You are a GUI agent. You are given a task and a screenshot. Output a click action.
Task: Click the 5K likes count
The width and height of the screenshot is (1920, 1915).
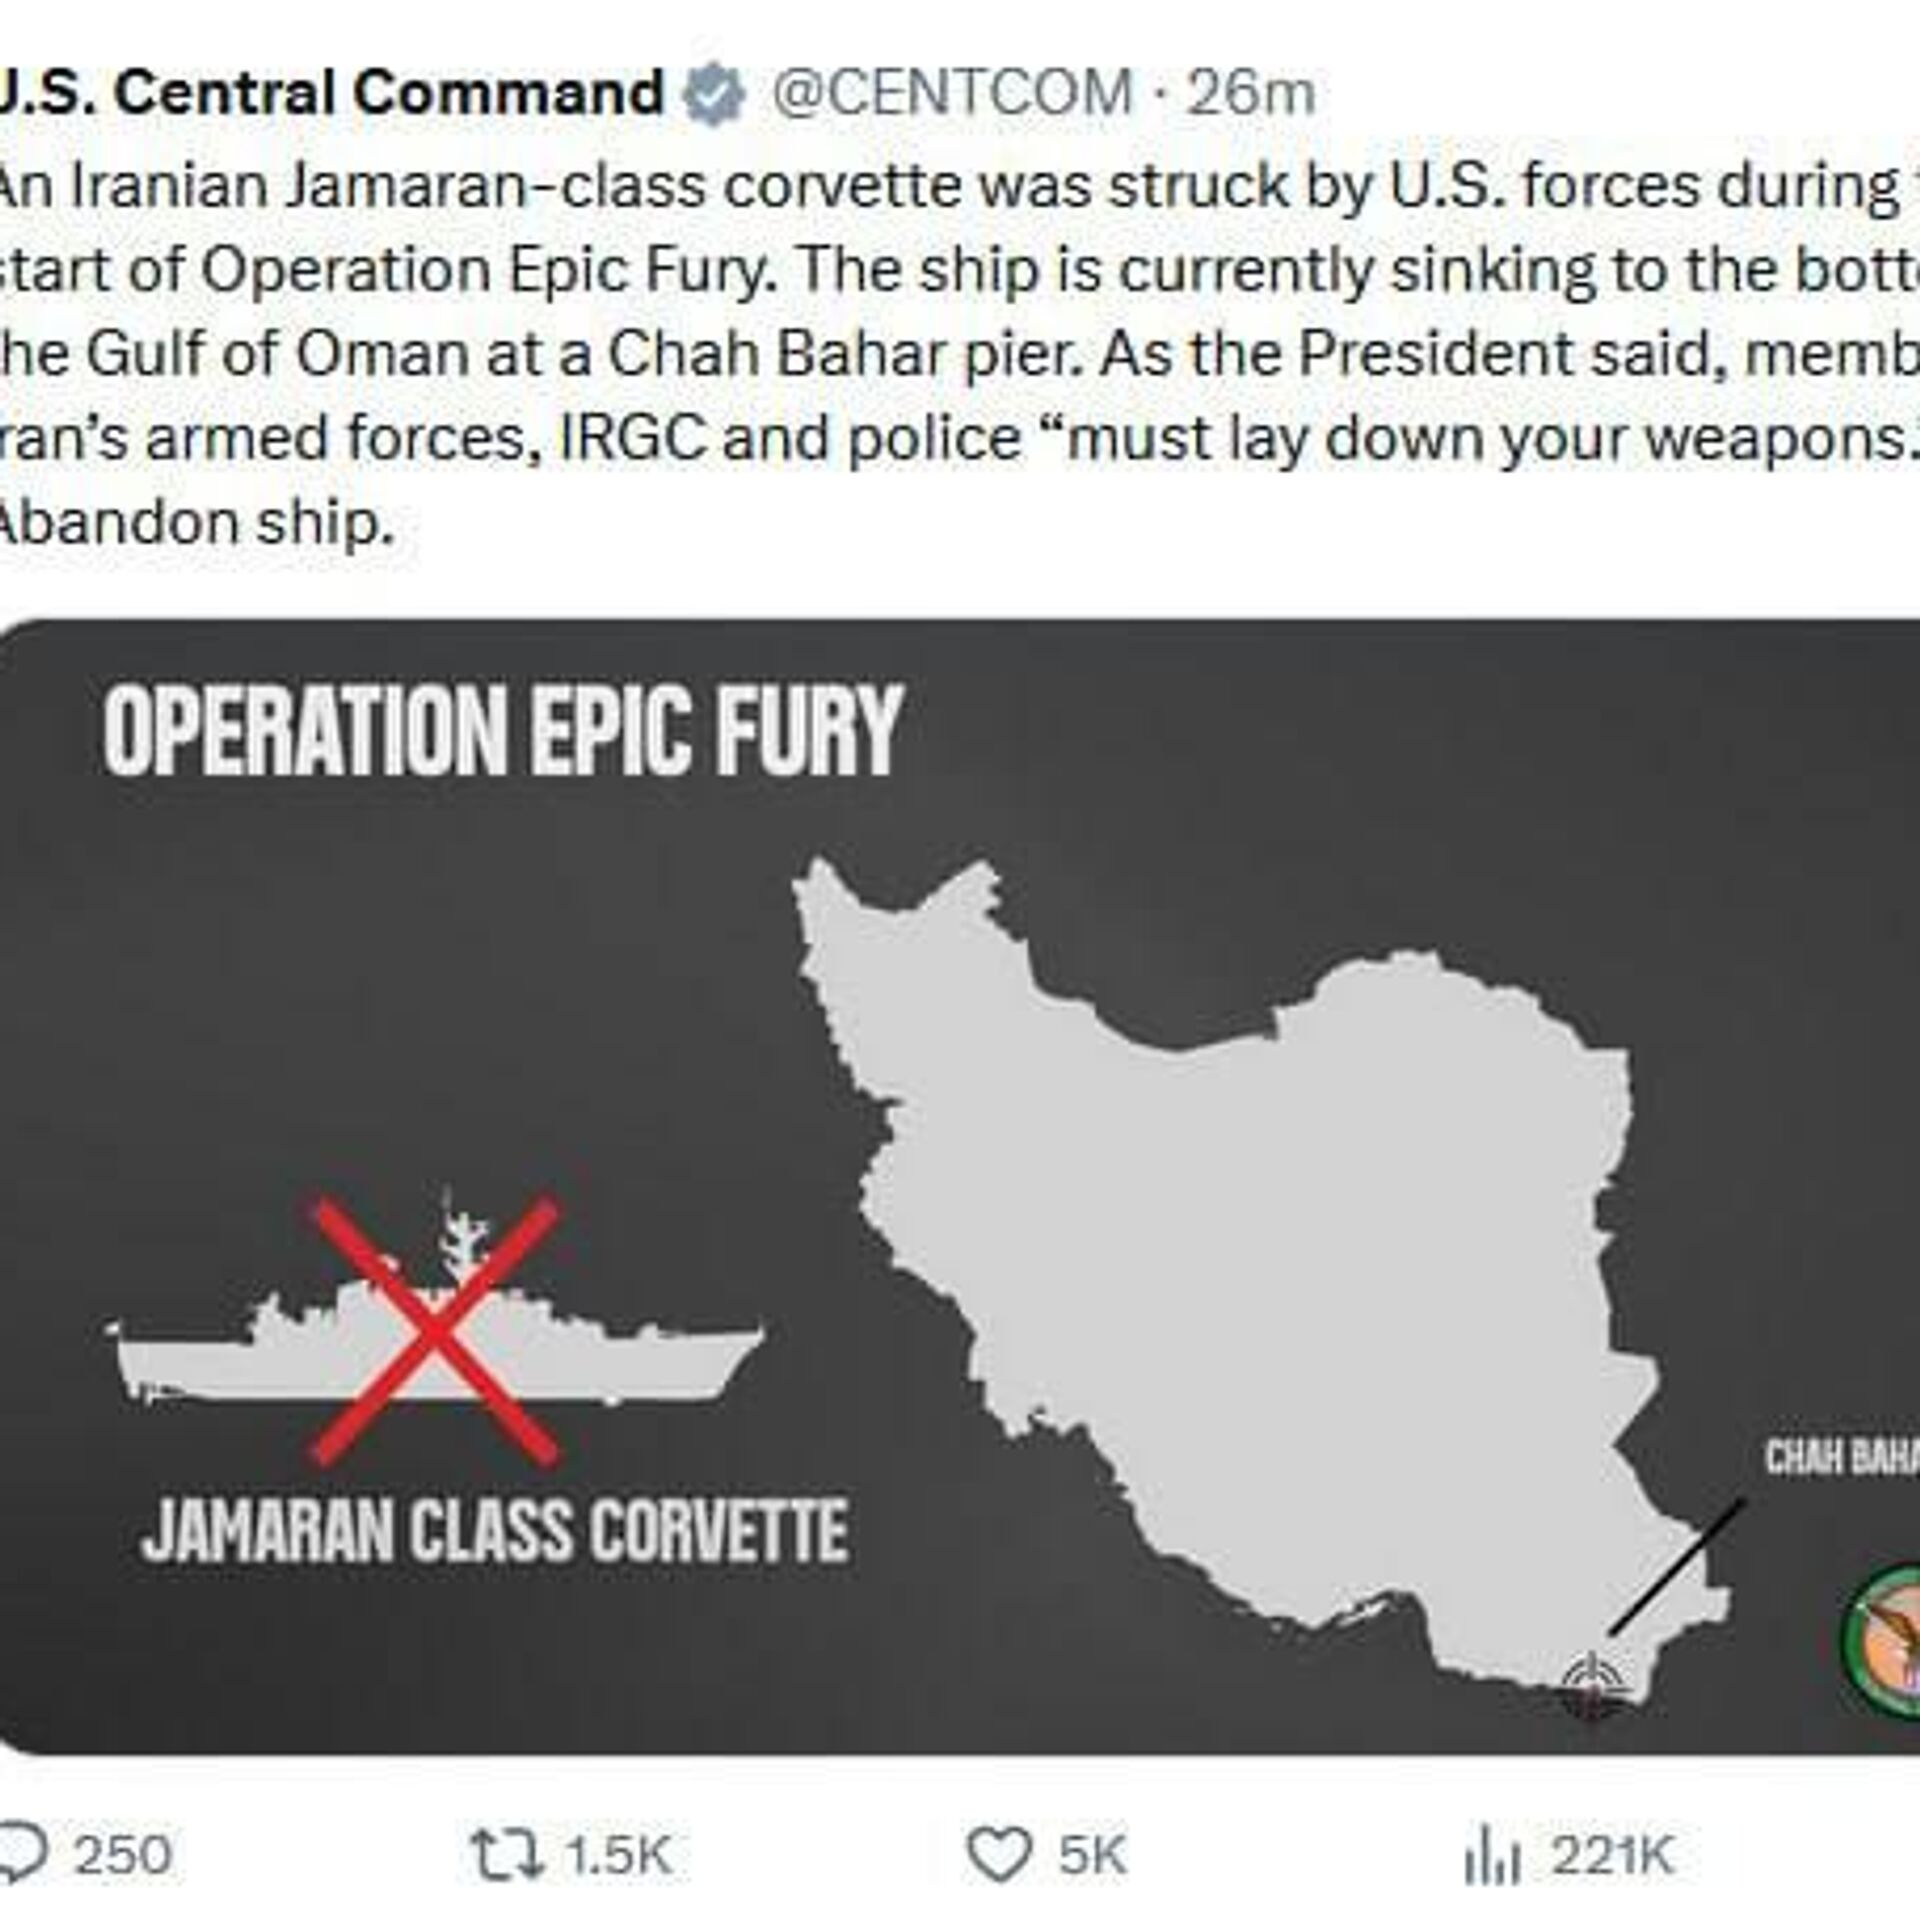[1093, 1855]
